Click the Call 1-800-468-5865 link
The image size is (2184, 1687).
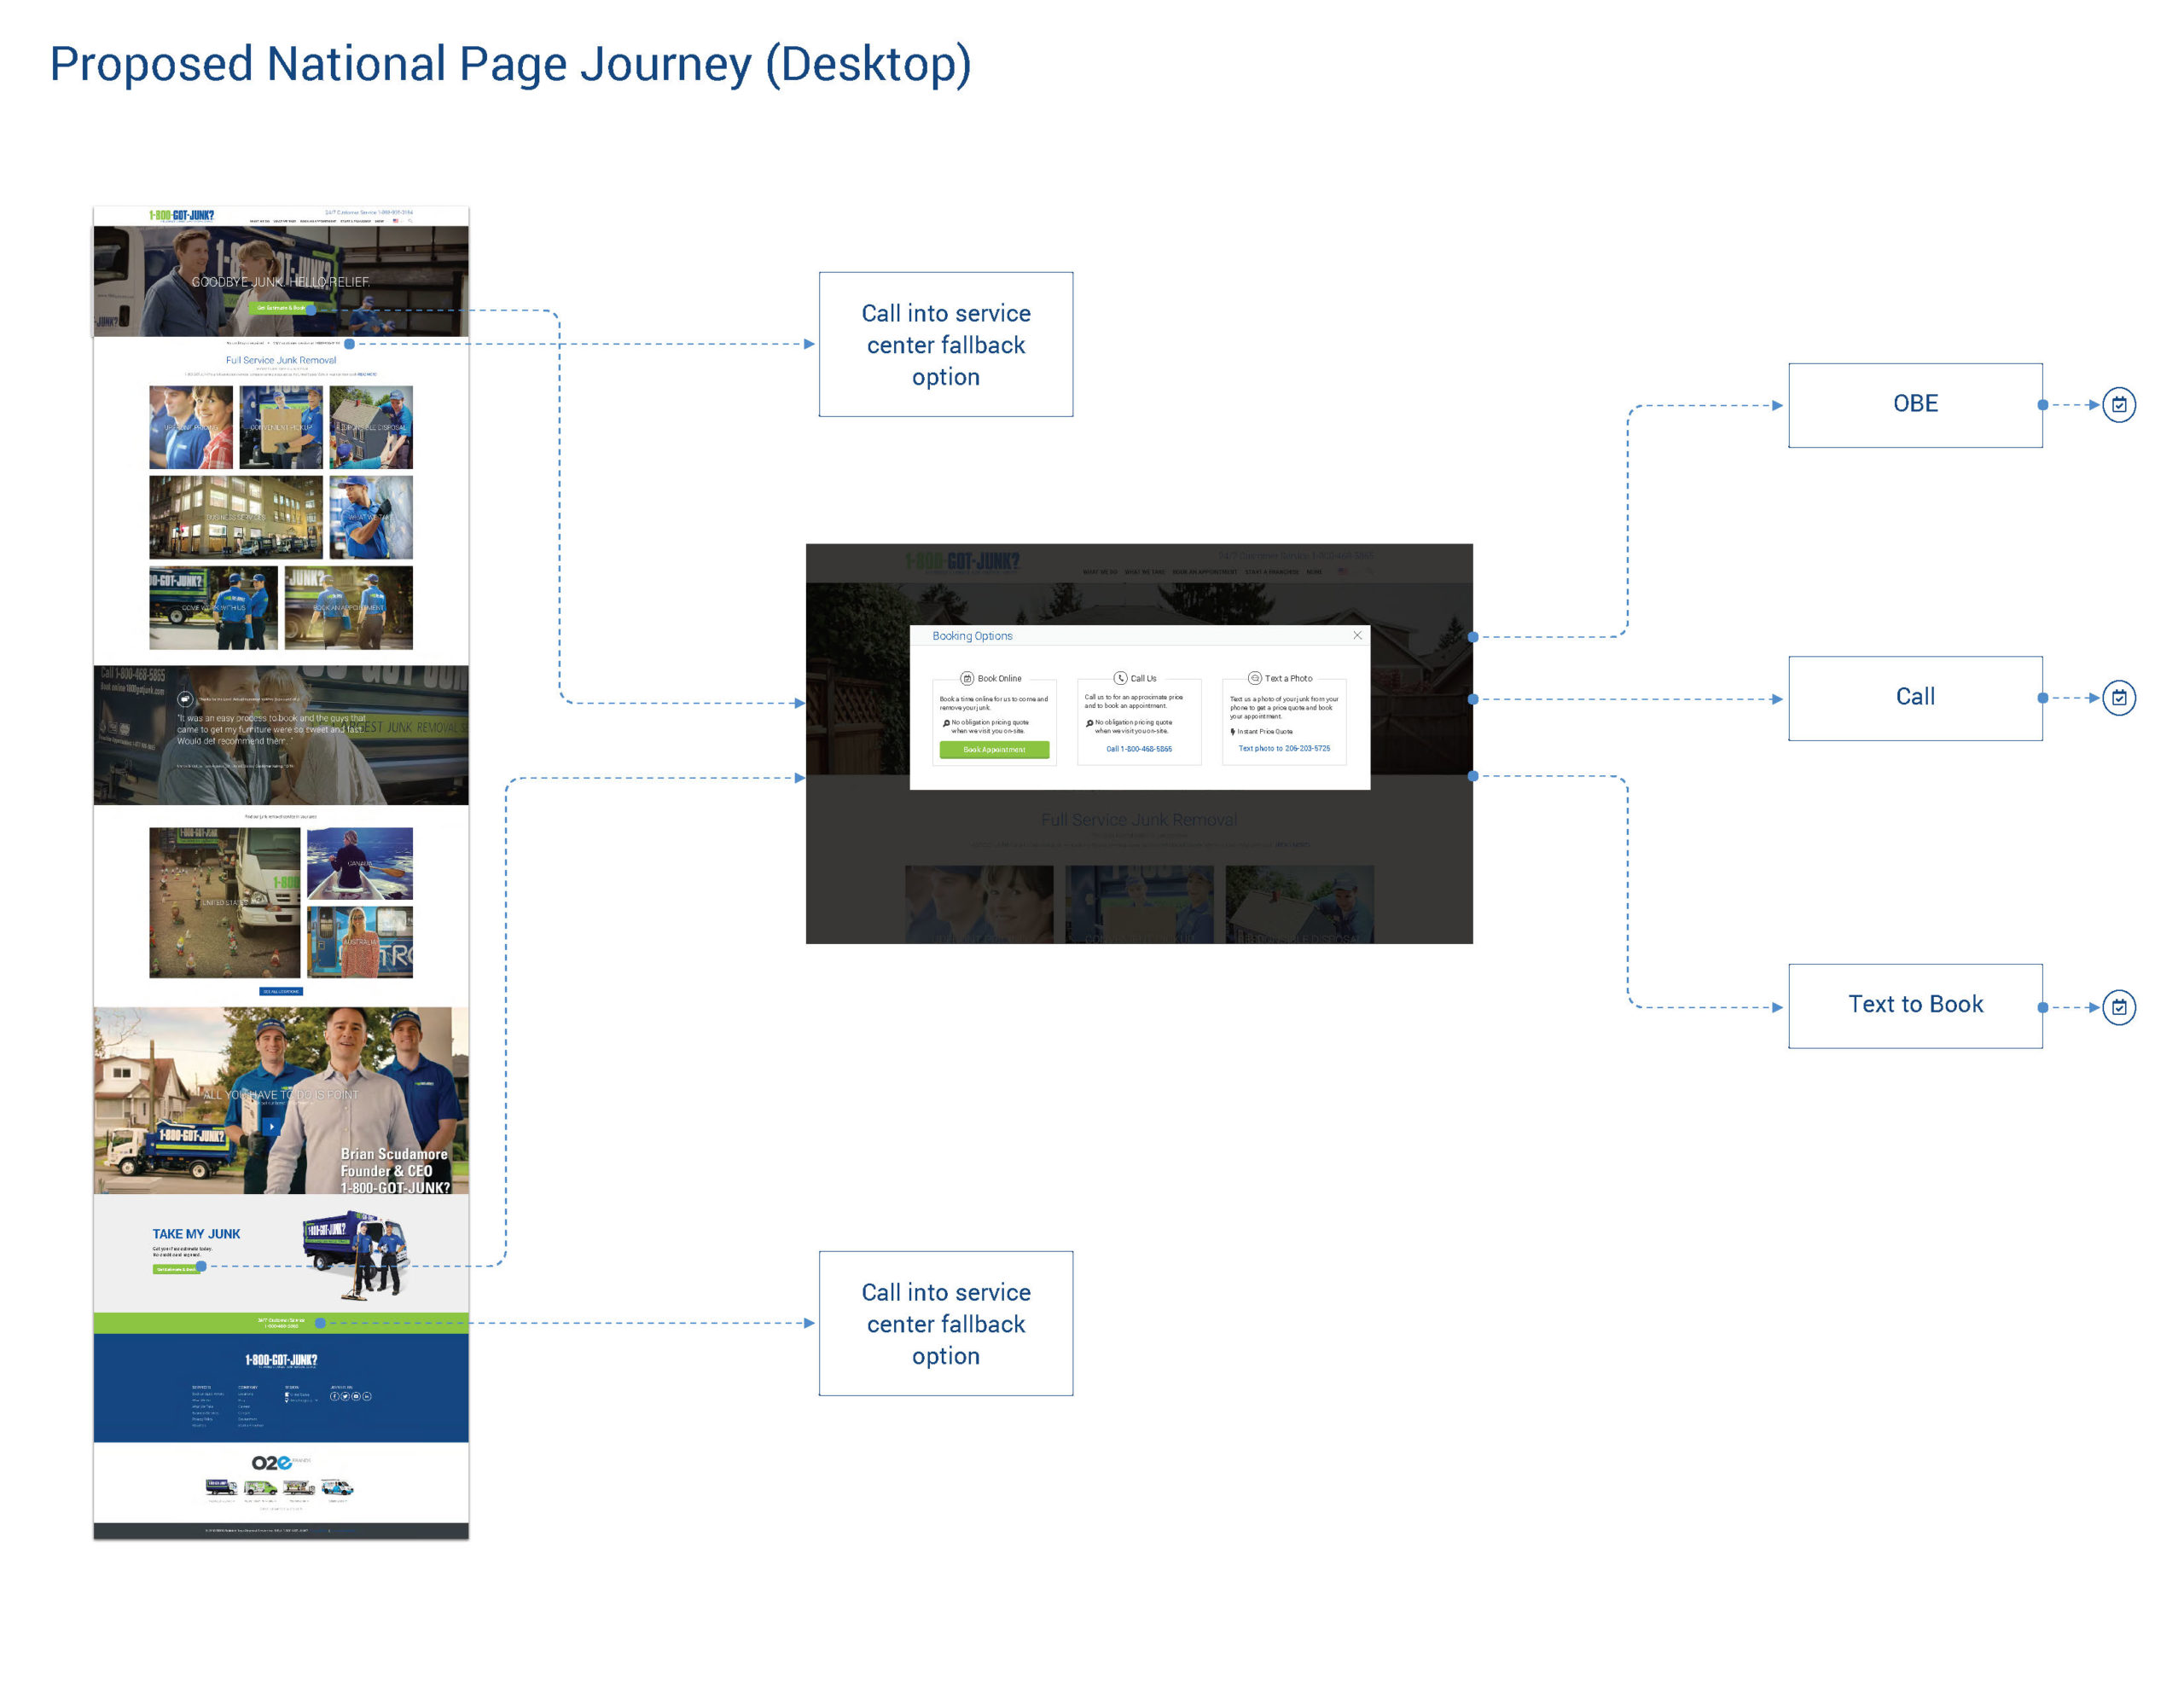click(x=1138, y=749)
